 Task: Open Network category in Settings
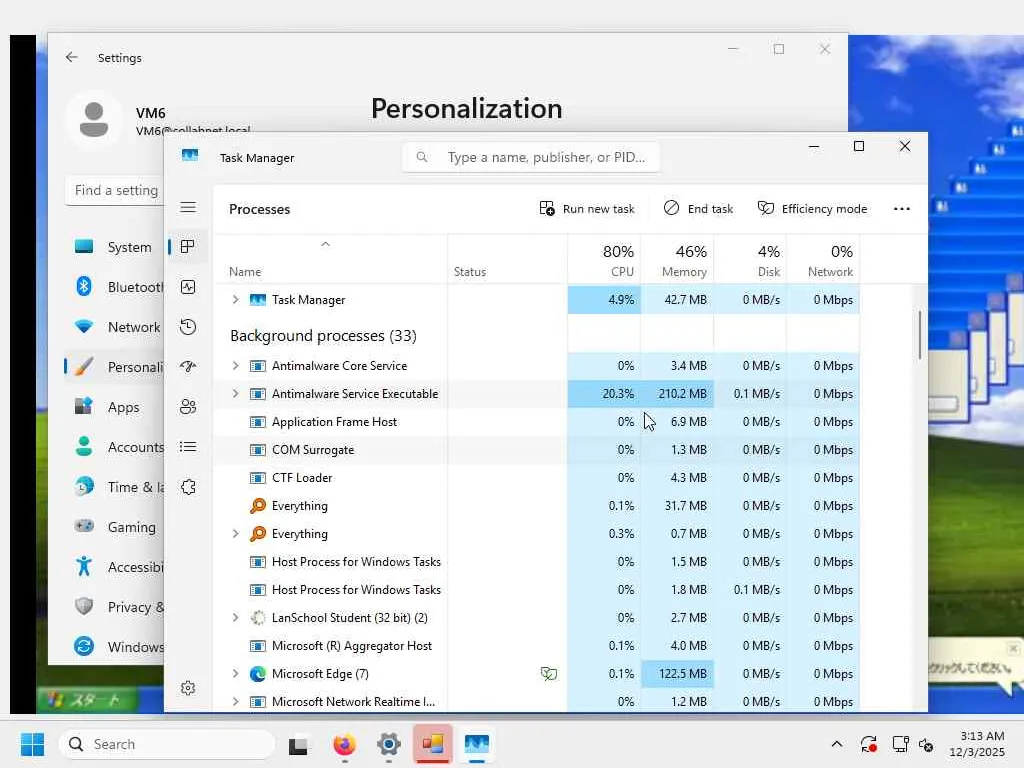[114, 327]
